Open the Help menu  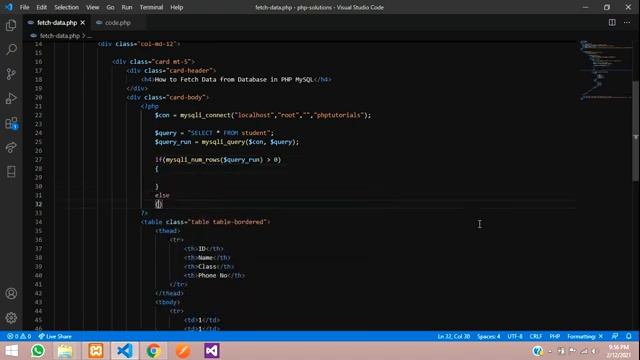(x=177, y=7)
